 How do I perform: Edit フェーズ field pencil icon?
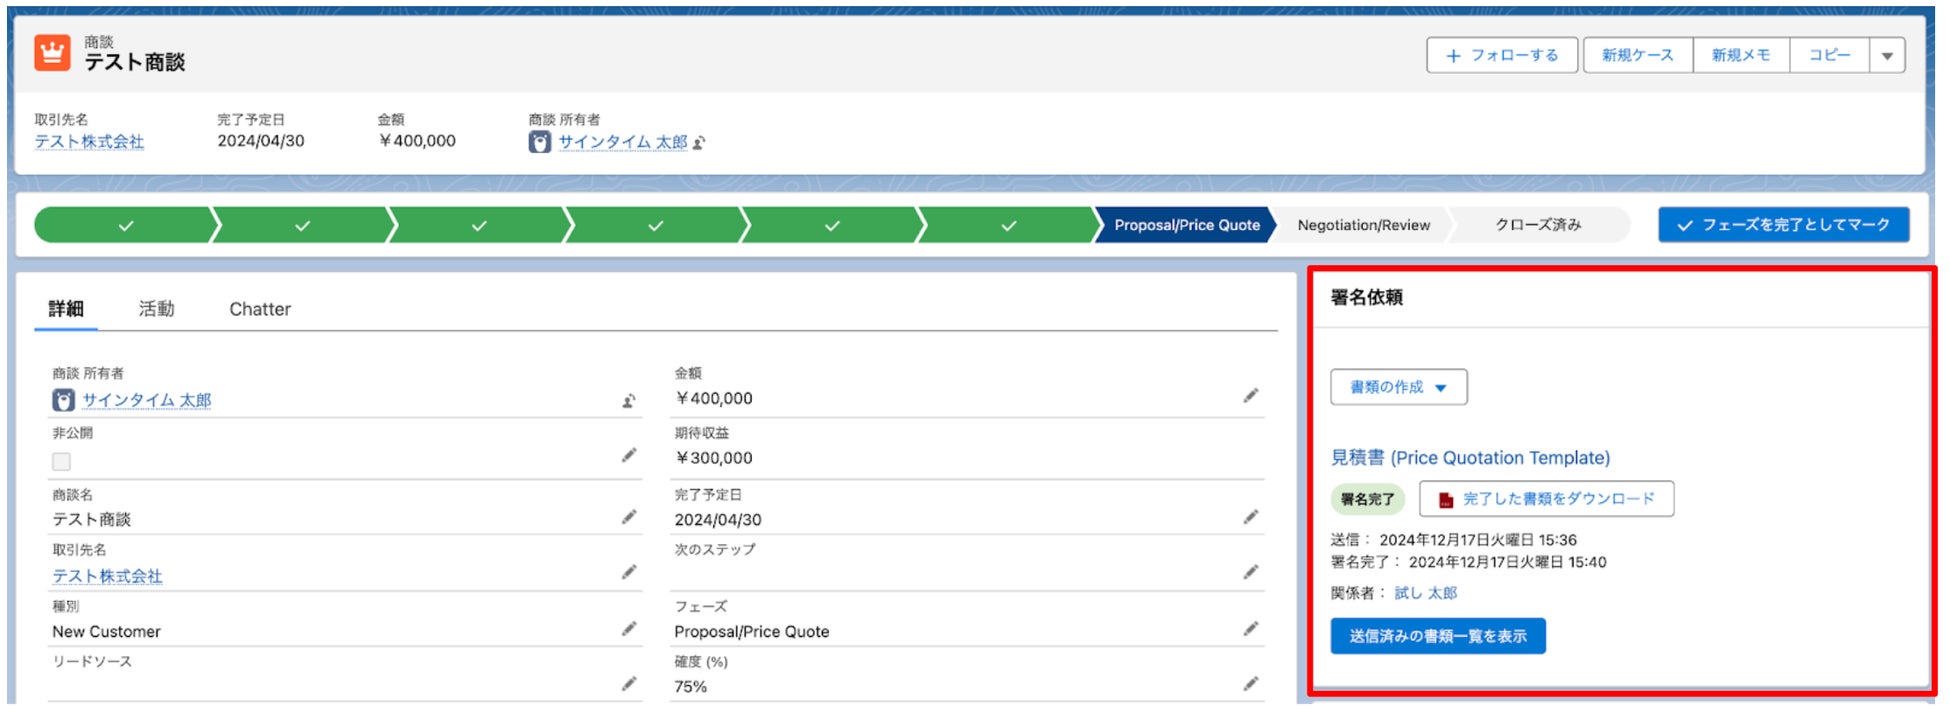click(1251, 629)
